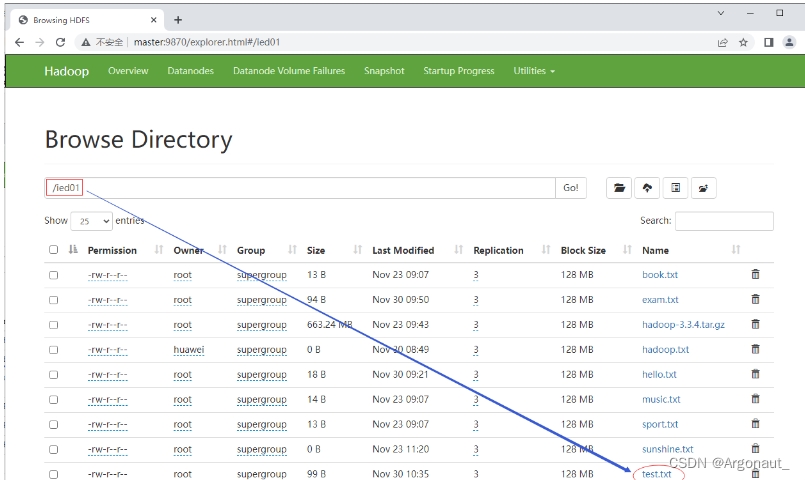
Task: Check the book.txt row checkbox
Action: [x=53, y=275]
